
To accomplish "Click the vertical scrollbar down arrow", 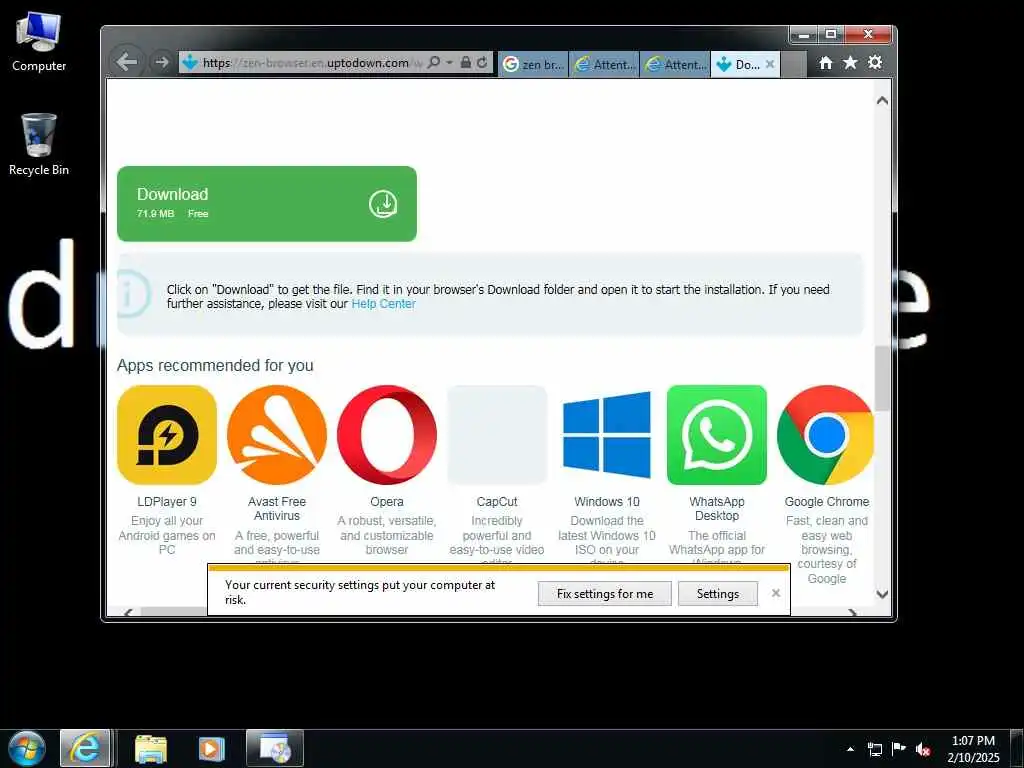I will coord(882,594).
